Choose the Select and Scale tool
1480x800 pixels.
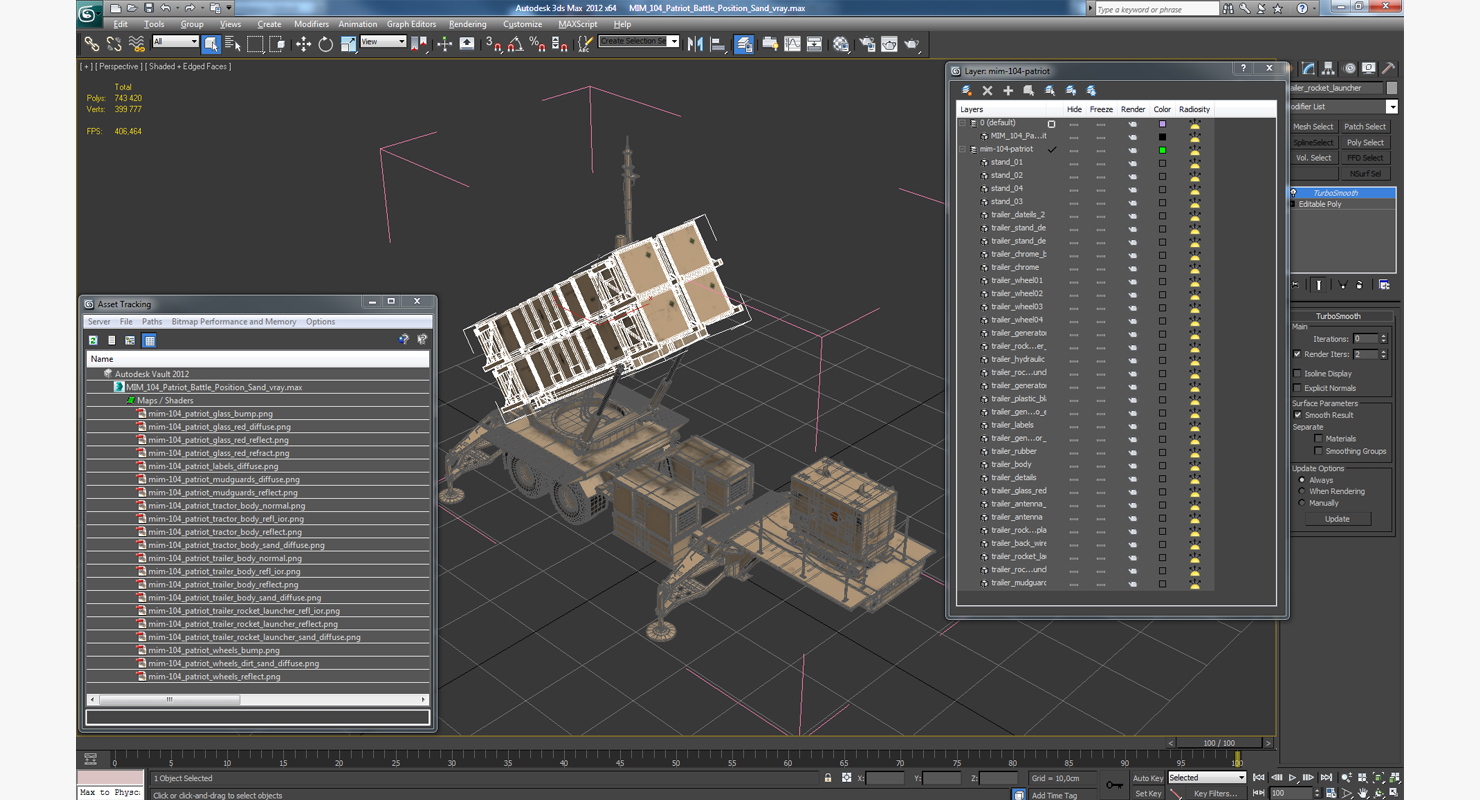[348, 44]
